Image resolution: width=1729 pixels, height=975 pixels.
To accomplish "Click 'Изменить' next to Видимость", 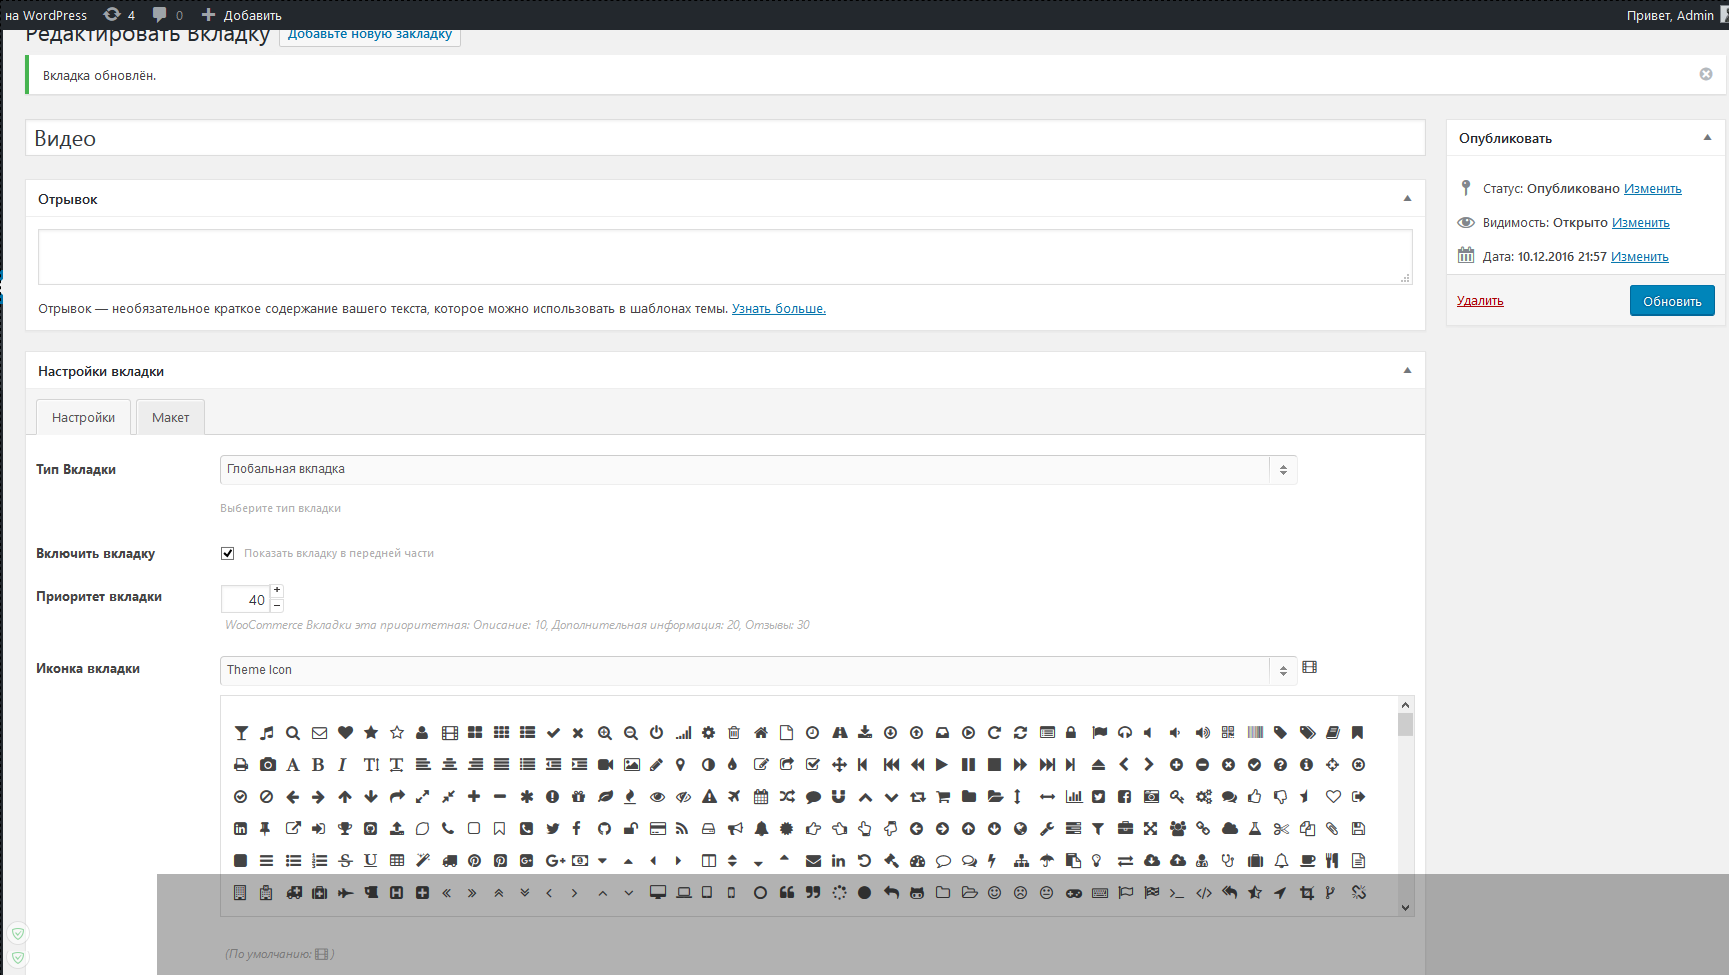I will 1640,223.
